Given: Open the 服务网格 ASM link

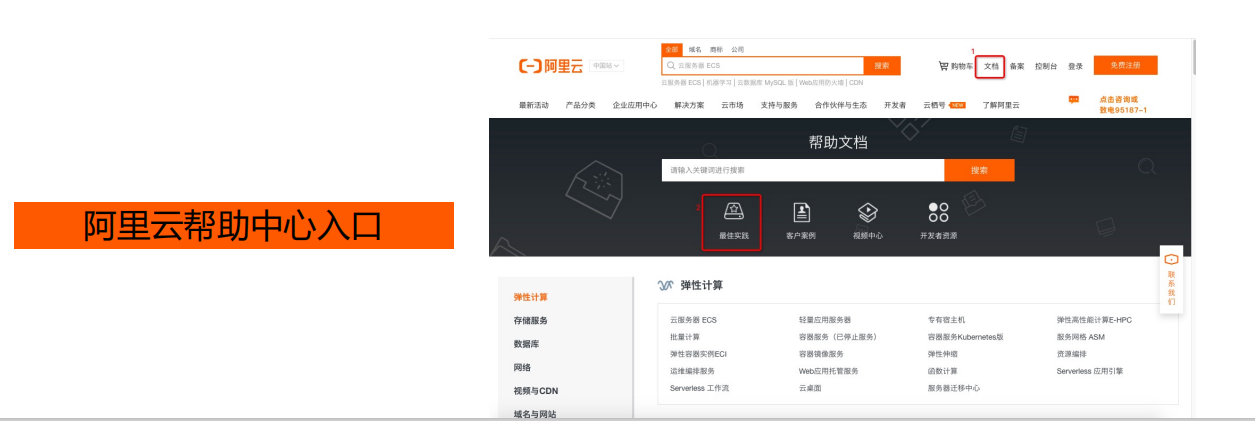Looking at the screenshot, I should pos(1081,337).
